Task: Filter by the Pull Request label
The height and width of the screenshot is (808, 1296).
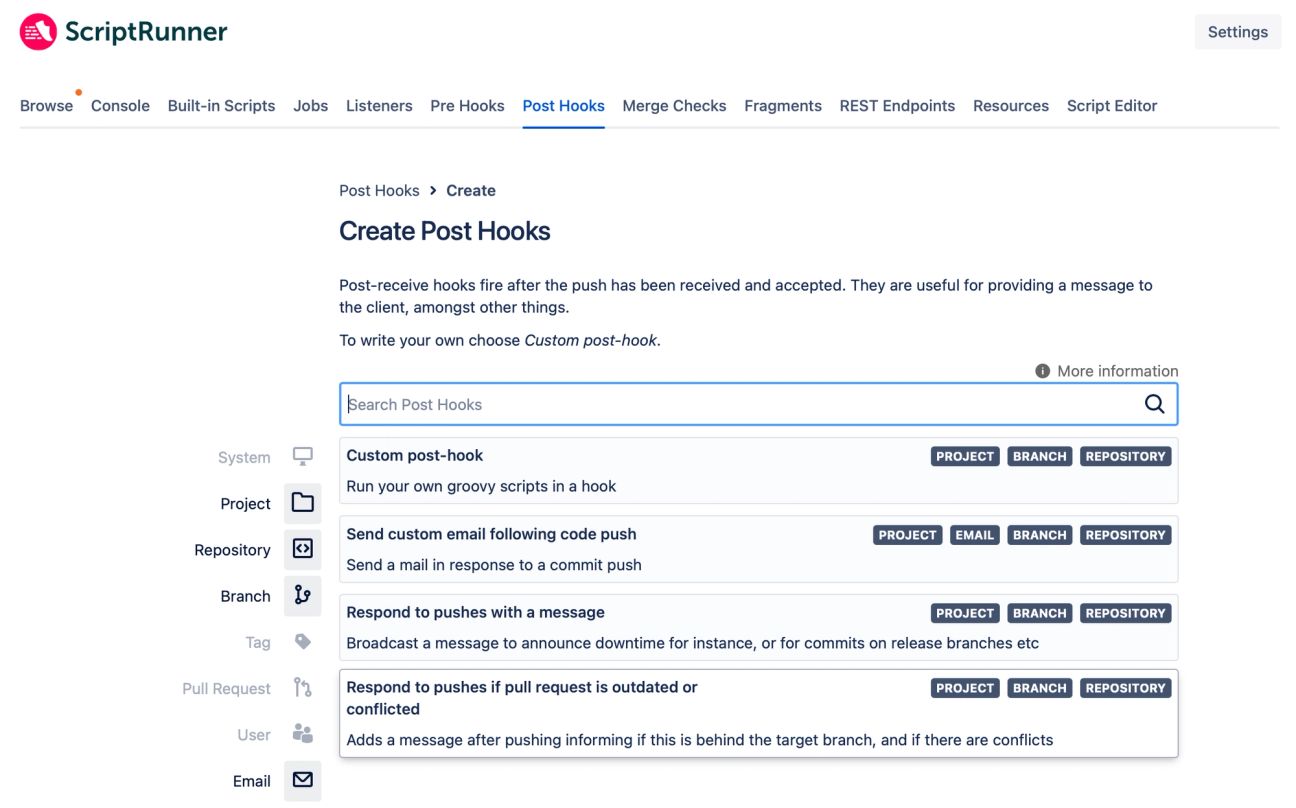Action: click(226, 688)
